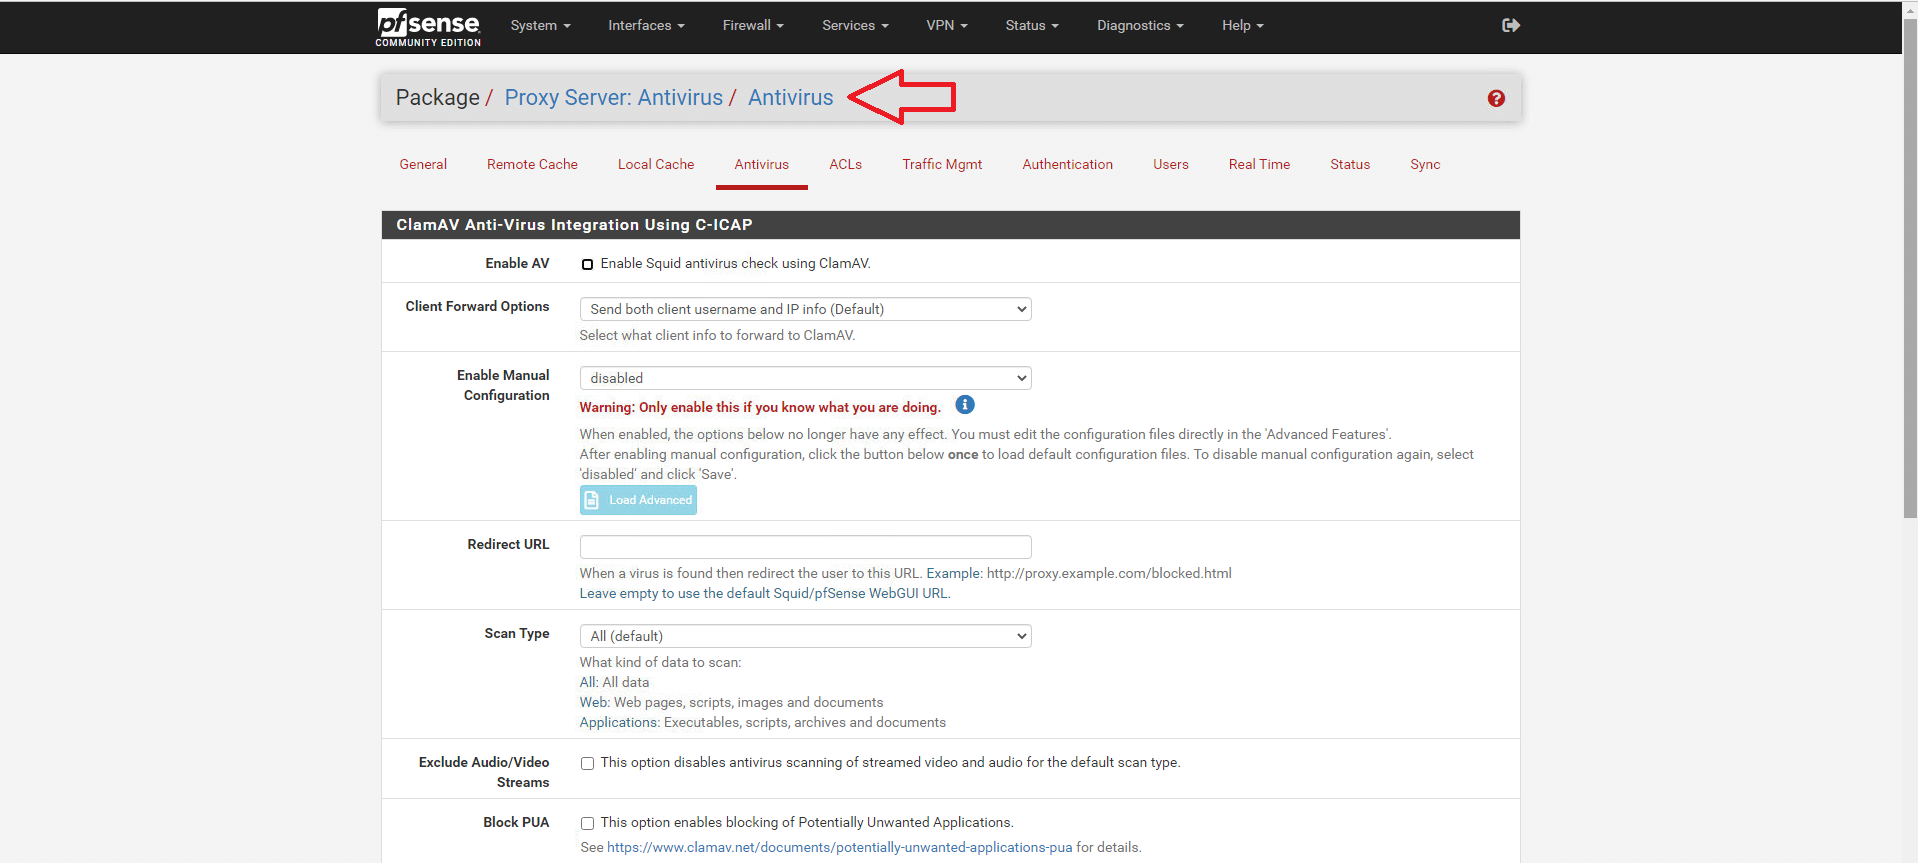Viewport: 1918px width, 863px height.
Task: Open the System menu
Action: click(540, 25)
